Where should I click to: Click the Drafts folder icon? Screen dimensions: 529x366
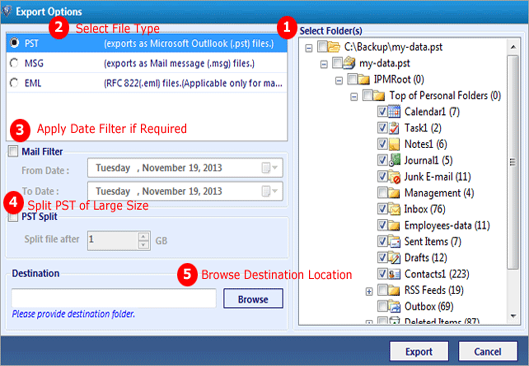tap(394, 258)
